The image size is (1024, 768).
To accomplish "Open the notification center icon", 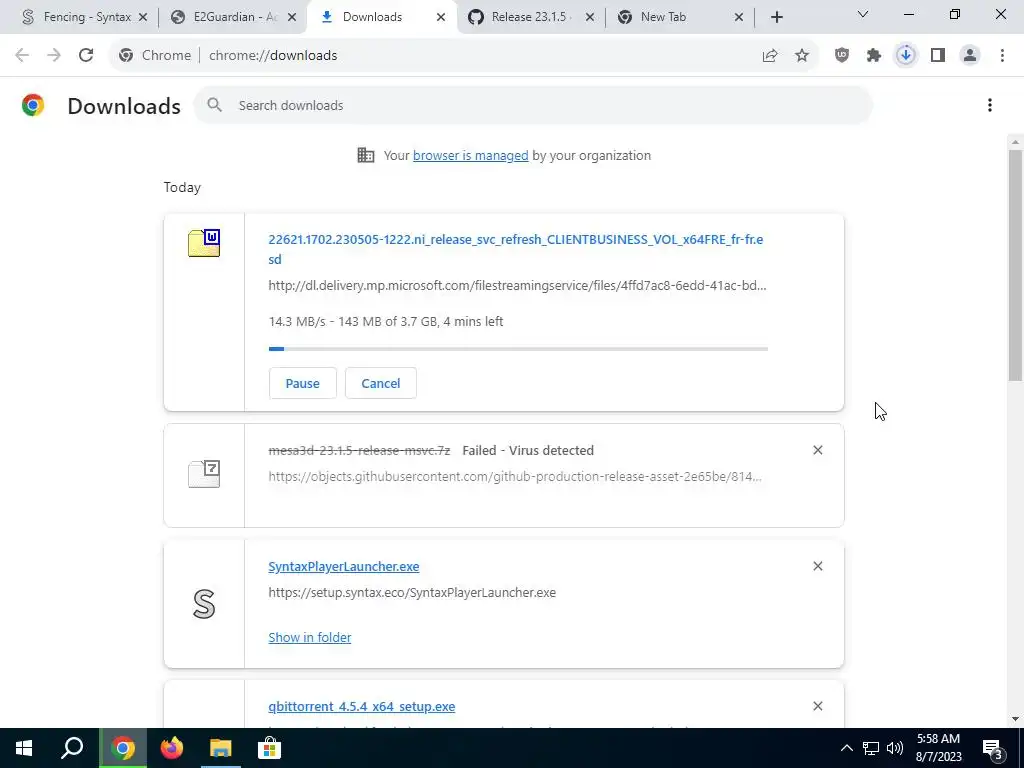I will point(993,748).
